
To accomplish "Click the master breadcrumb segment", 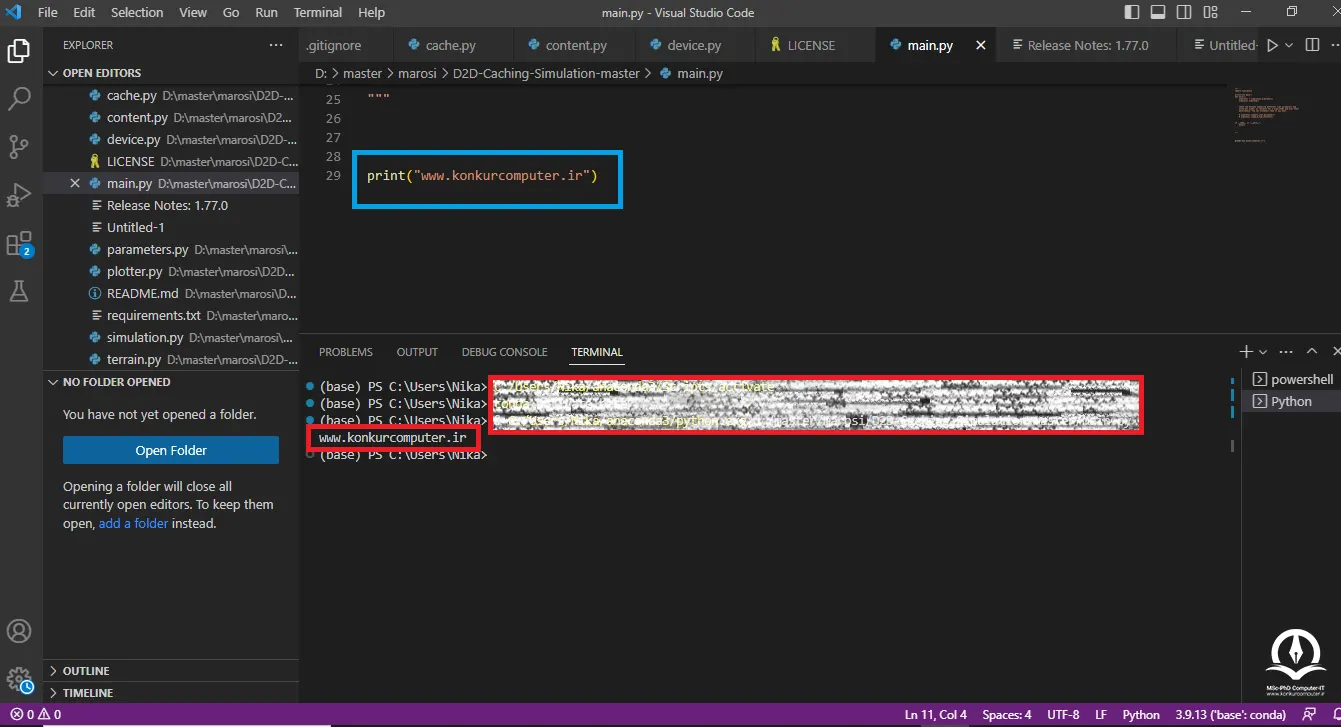I will coord(362,73).
